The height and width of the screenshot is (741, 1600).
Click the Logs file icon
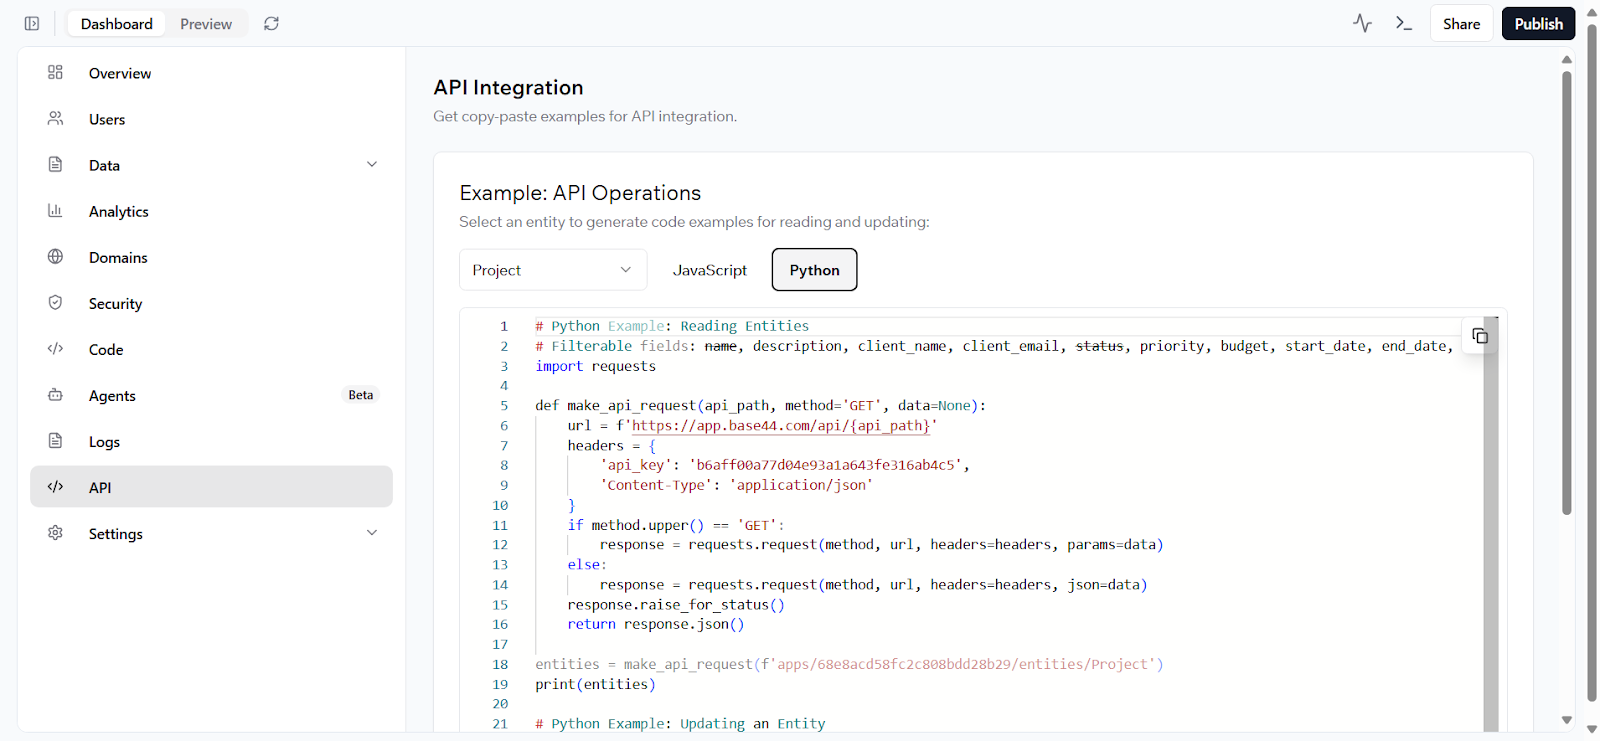pyautogui.click(x=55, y=440)
